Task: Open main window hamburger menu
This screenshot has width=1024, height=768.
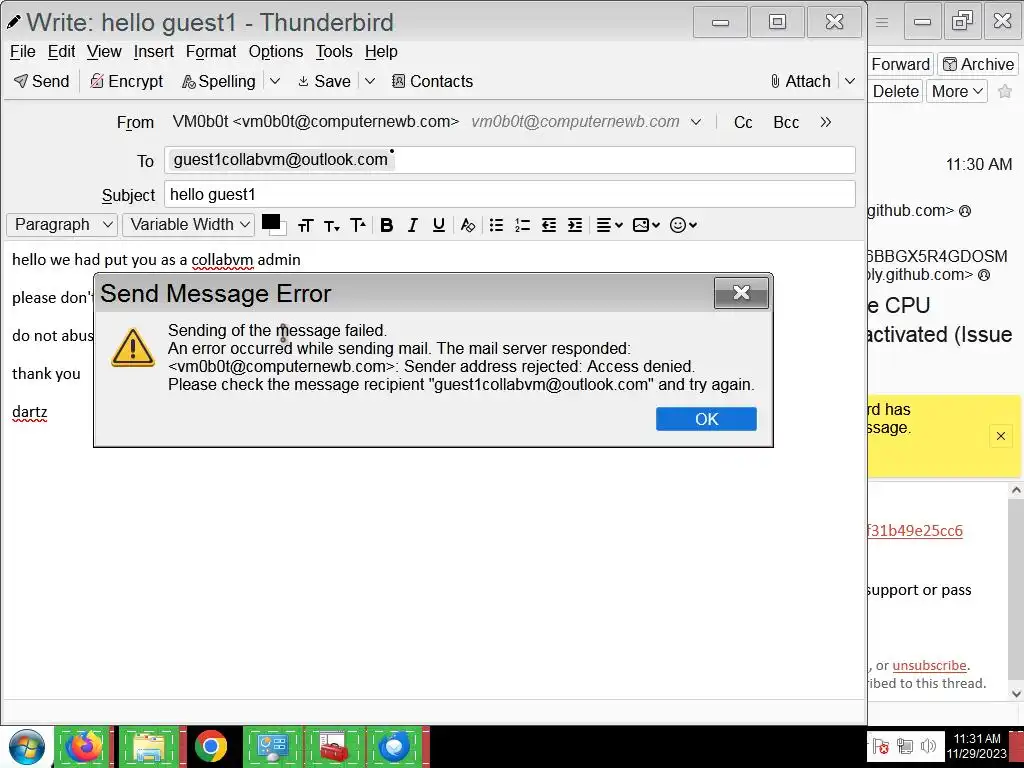Action: click(882, 22)
